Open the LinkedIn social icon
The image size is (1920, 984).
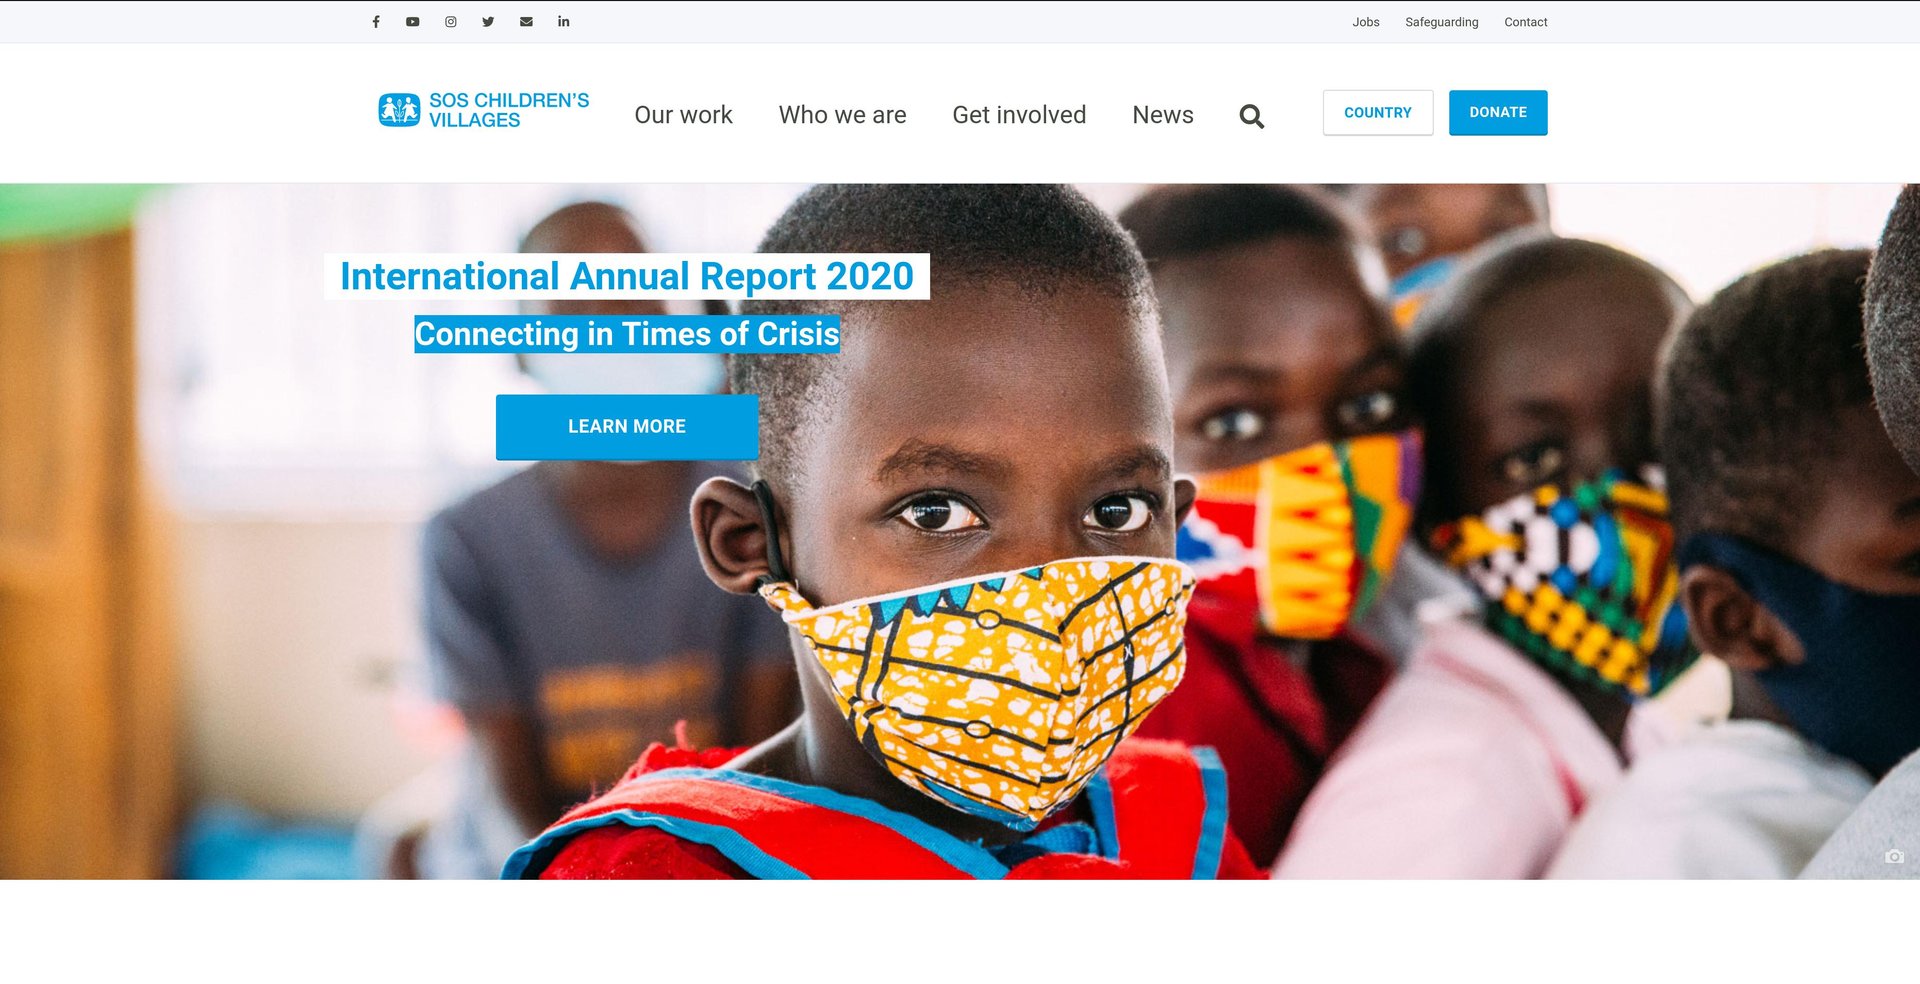click(564, 21)
